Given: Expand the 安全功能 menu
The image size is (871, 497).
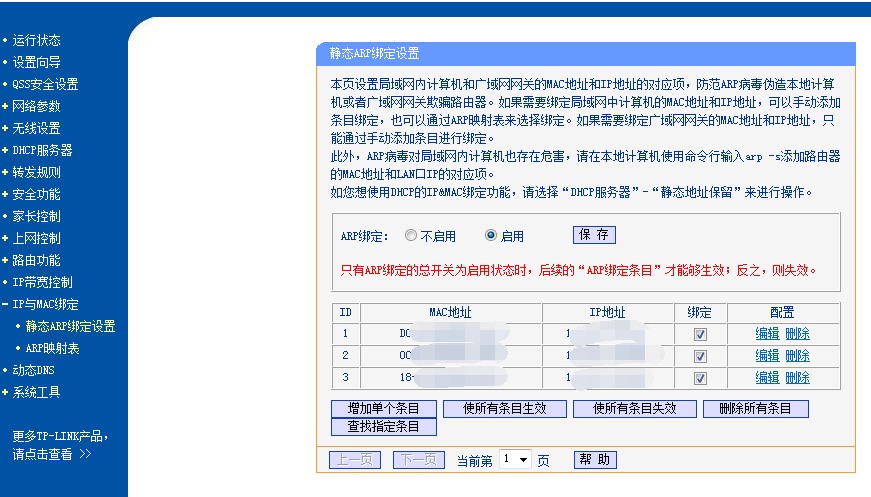Looking at the screenshot, I should 36,194.
